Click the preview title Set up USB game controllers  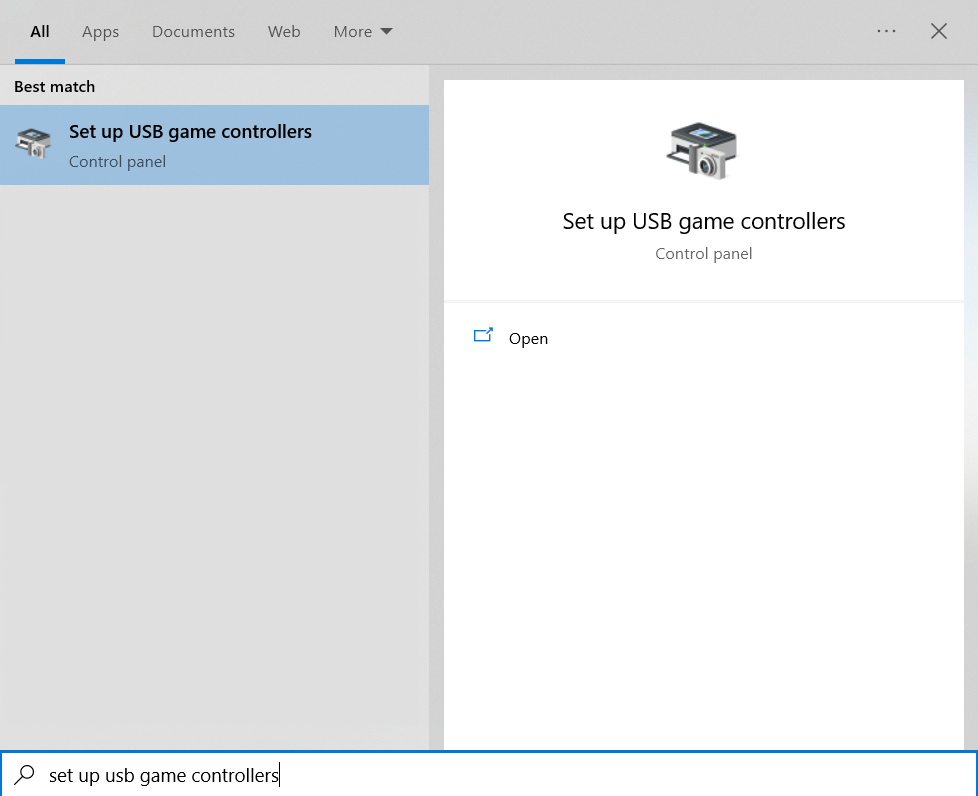pyautogui.click(x=704, y=221)
